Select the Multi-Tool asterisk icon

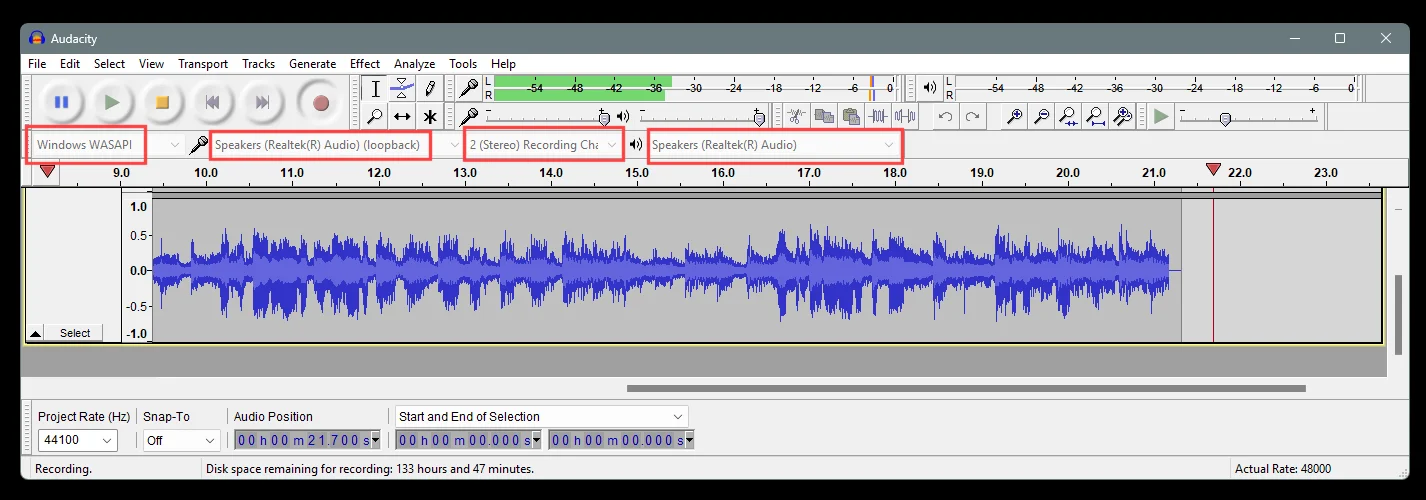[x=430, y=117]
